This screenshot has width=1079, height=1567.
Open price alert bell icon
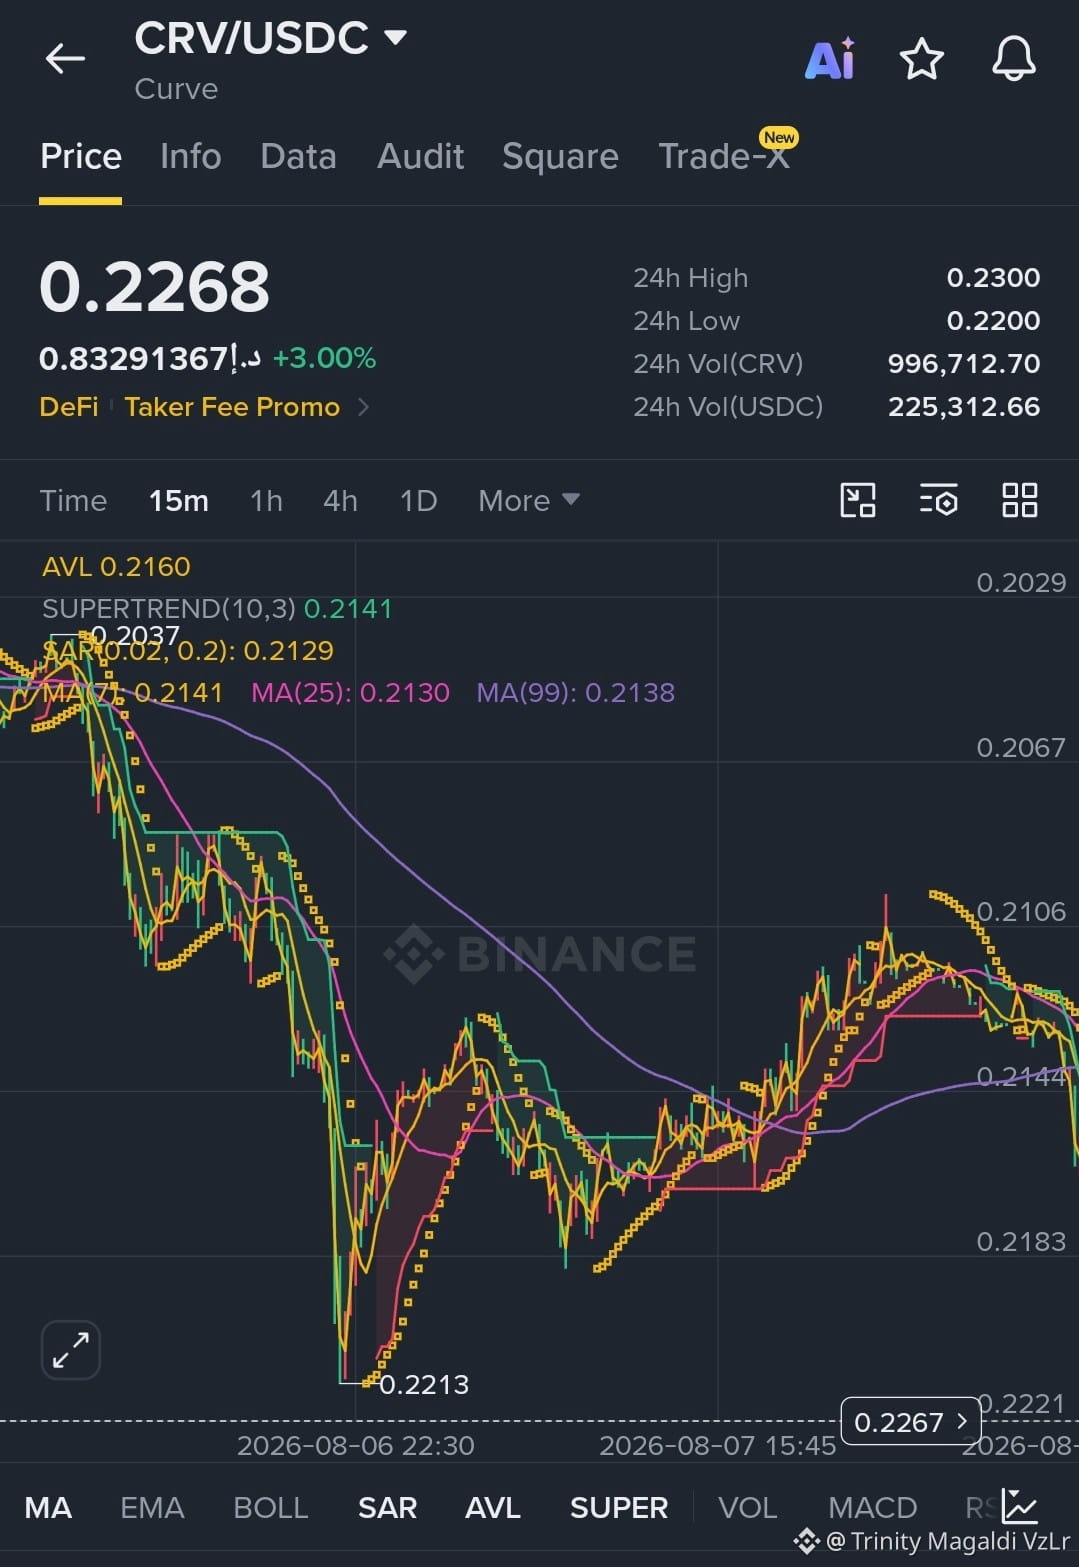pyautogui.click(x=1013, y=59)
